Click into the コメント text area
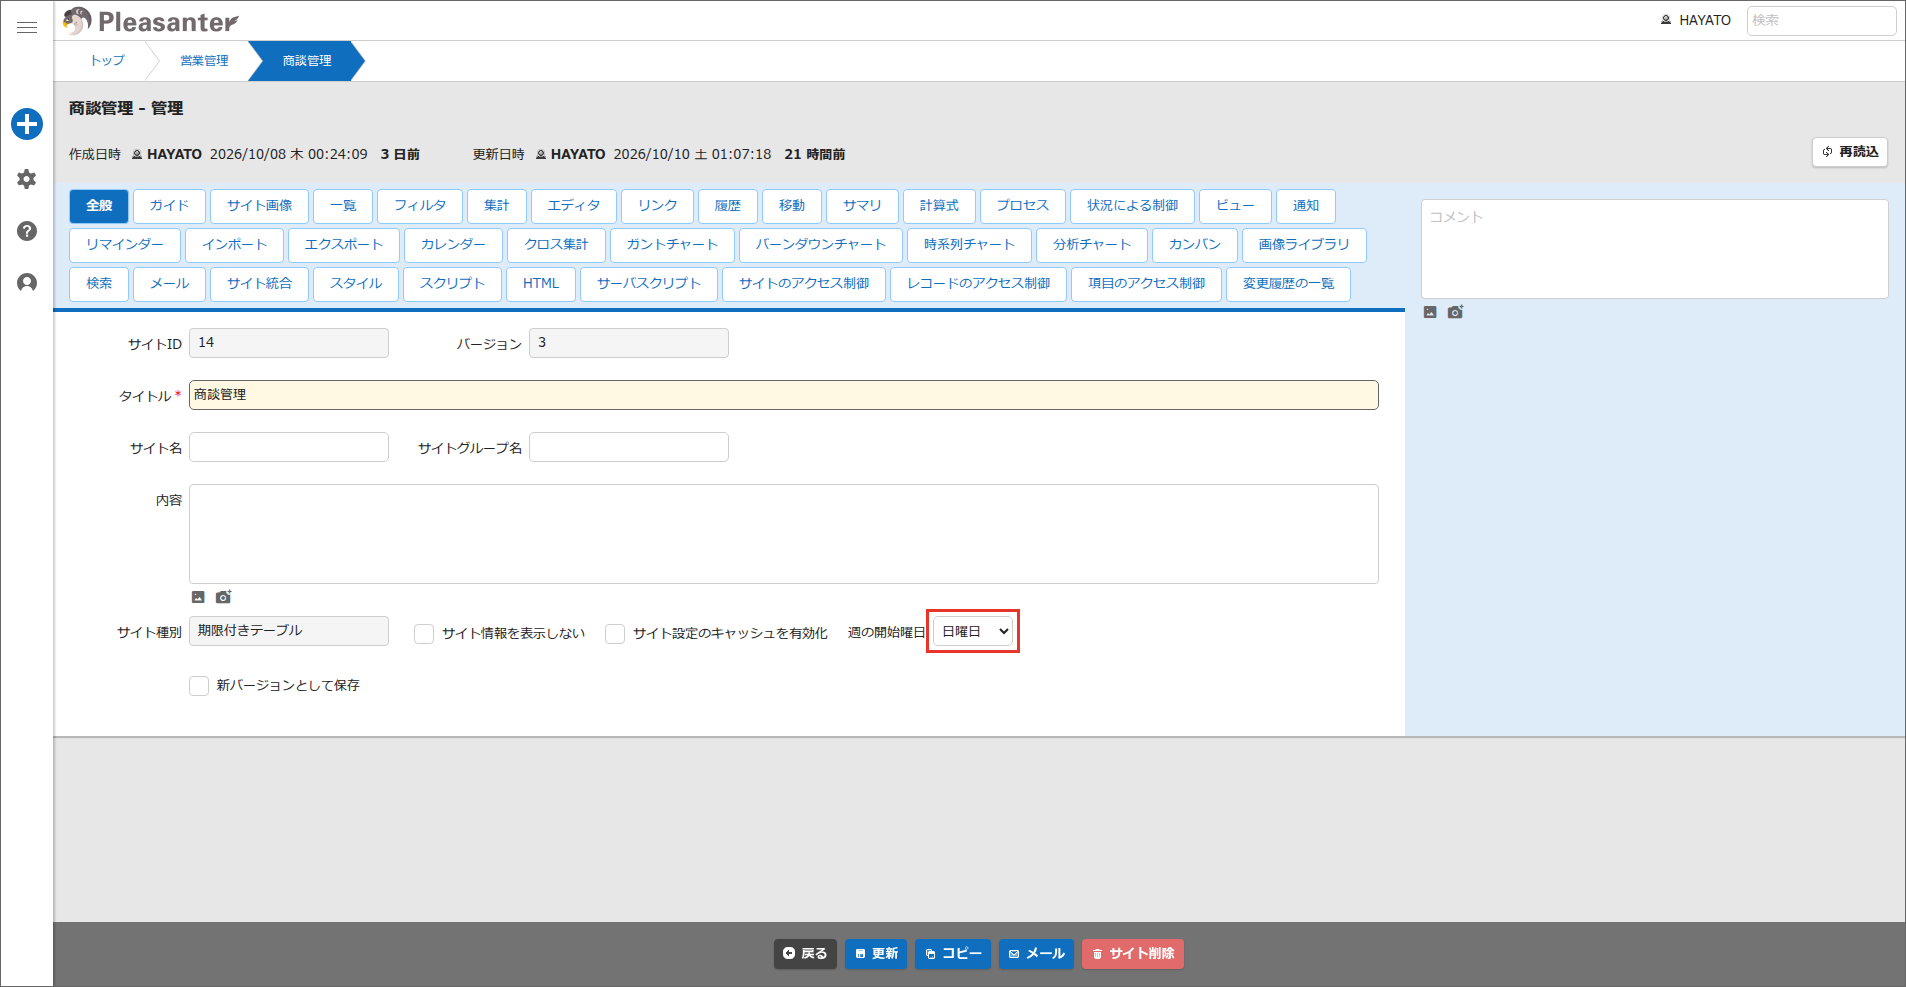Viewport: 1906px width, 987px height. [x=1655, y=249]
